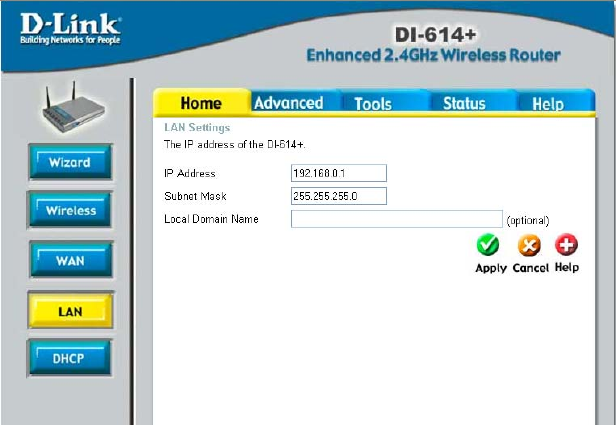This screenshot has height=425, width=616.
Task: Click the IP Address input field
Action: point(339,173)
